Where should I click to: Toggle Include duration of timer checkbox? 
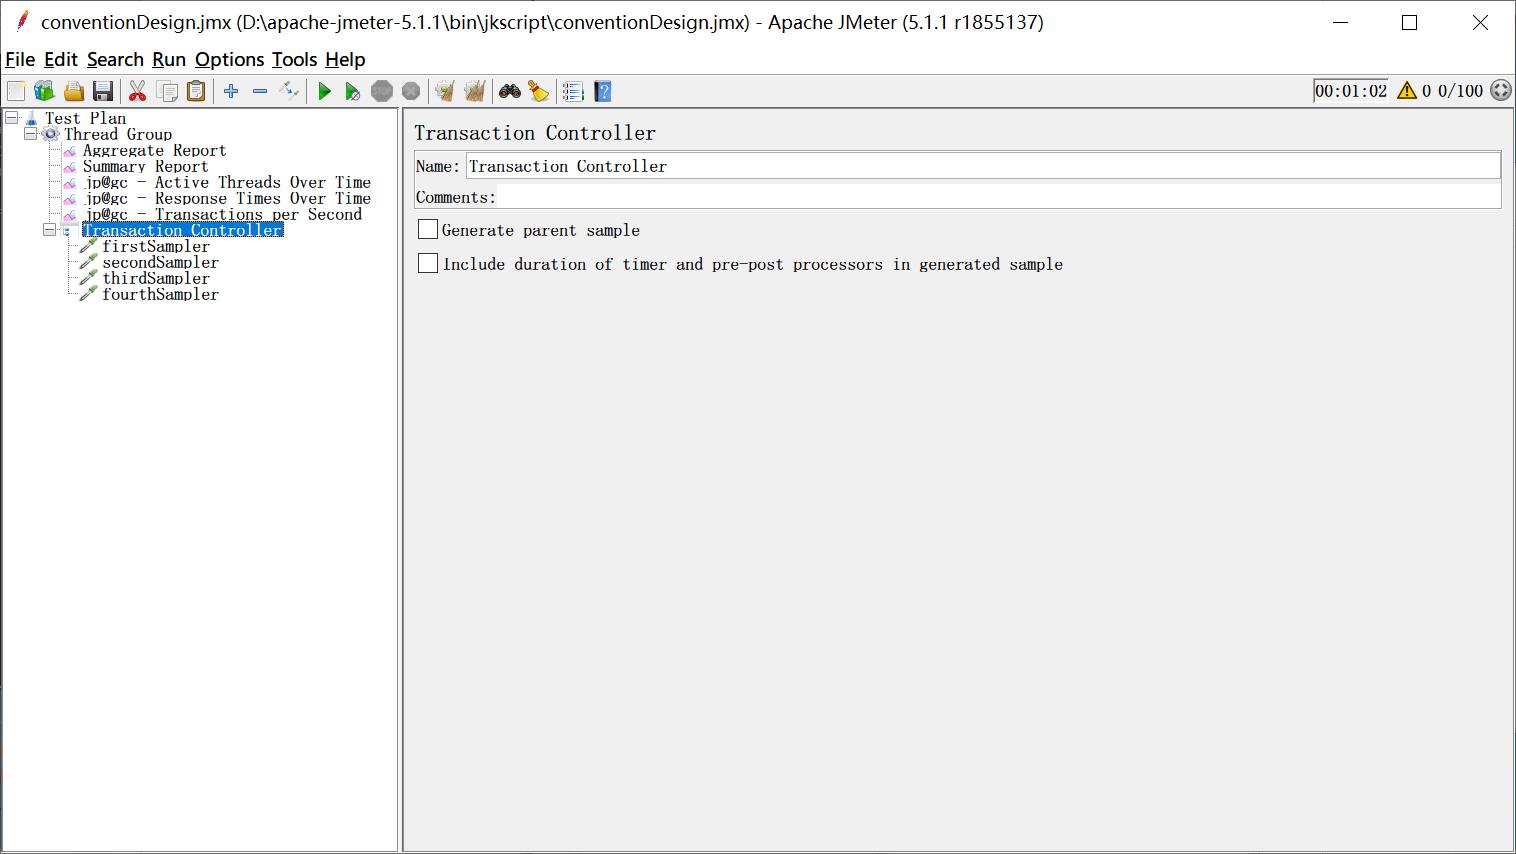pyautogui.click(x=428, y=264)
